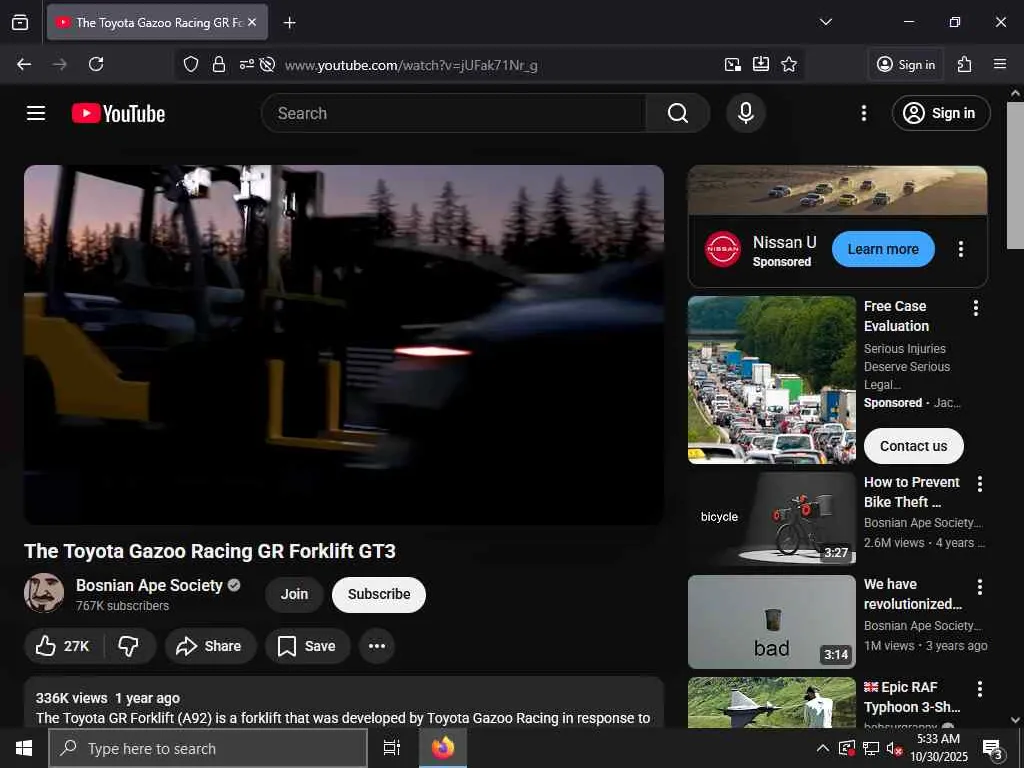Click the search magnifier button

(x=678, y=113)
